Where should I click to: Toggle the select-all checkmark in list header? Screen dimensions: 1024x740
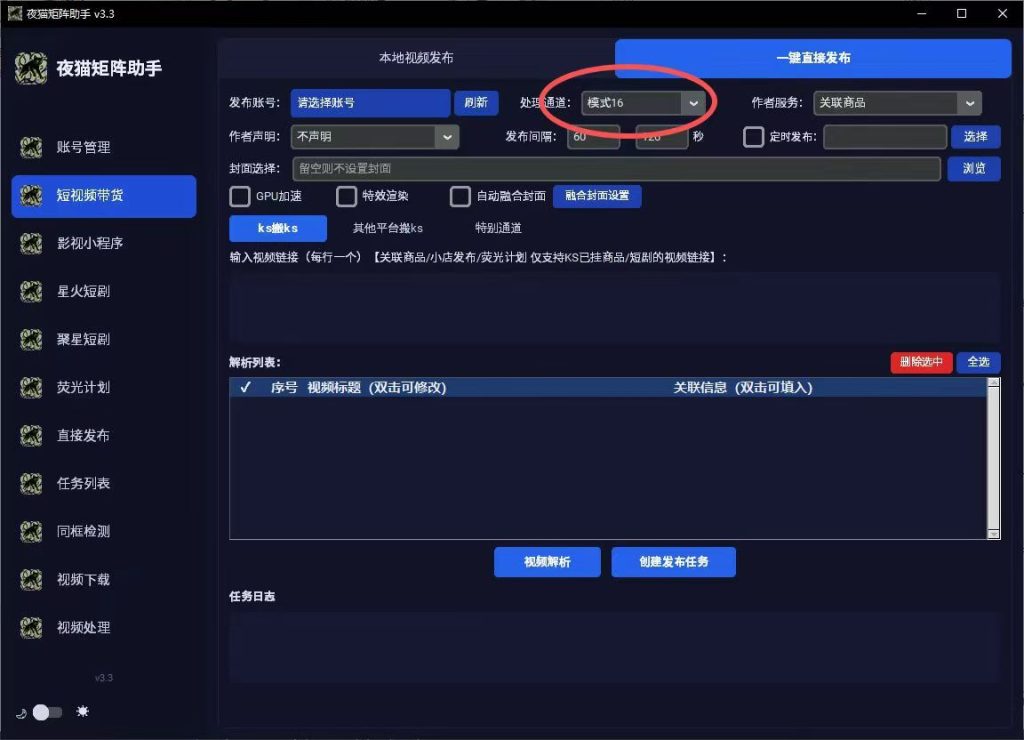pos(246,387)
